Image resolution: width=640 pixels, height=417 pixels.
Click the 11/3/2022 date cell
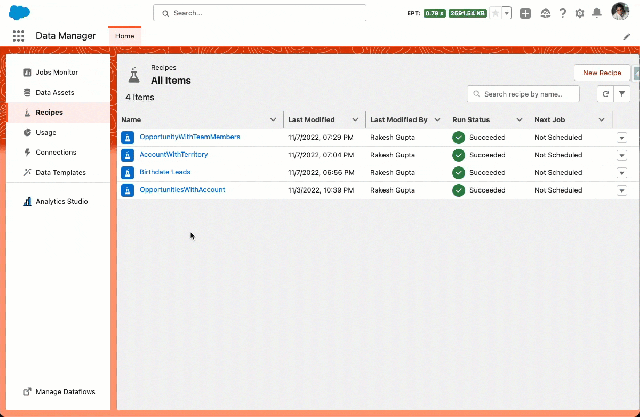coord(321,190)
